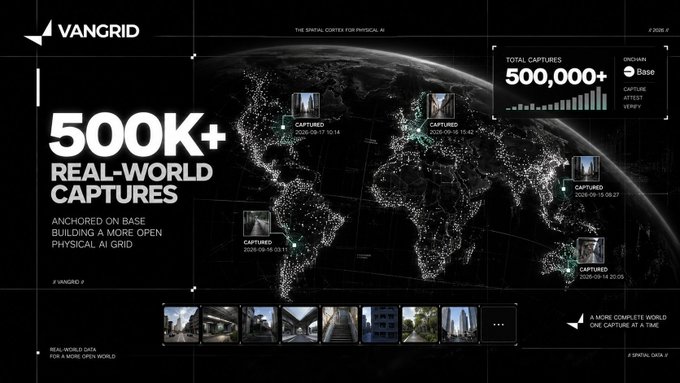Click the large '500K+' headline
The image size is (680, 383).
137,134
